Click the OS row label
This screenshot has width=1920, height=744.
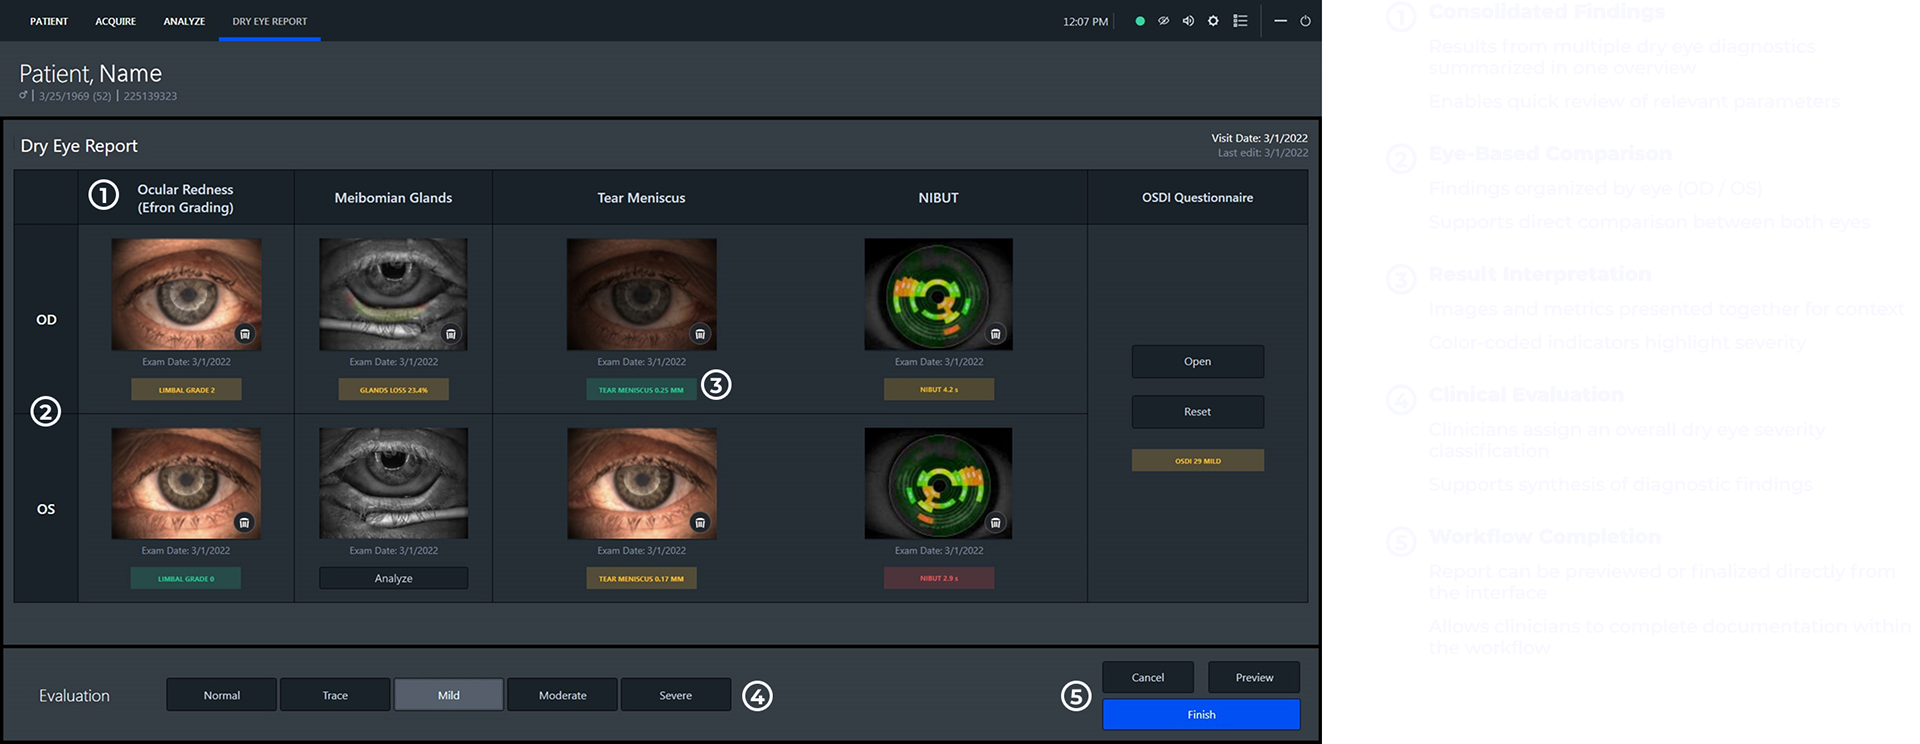click(46, 509)
